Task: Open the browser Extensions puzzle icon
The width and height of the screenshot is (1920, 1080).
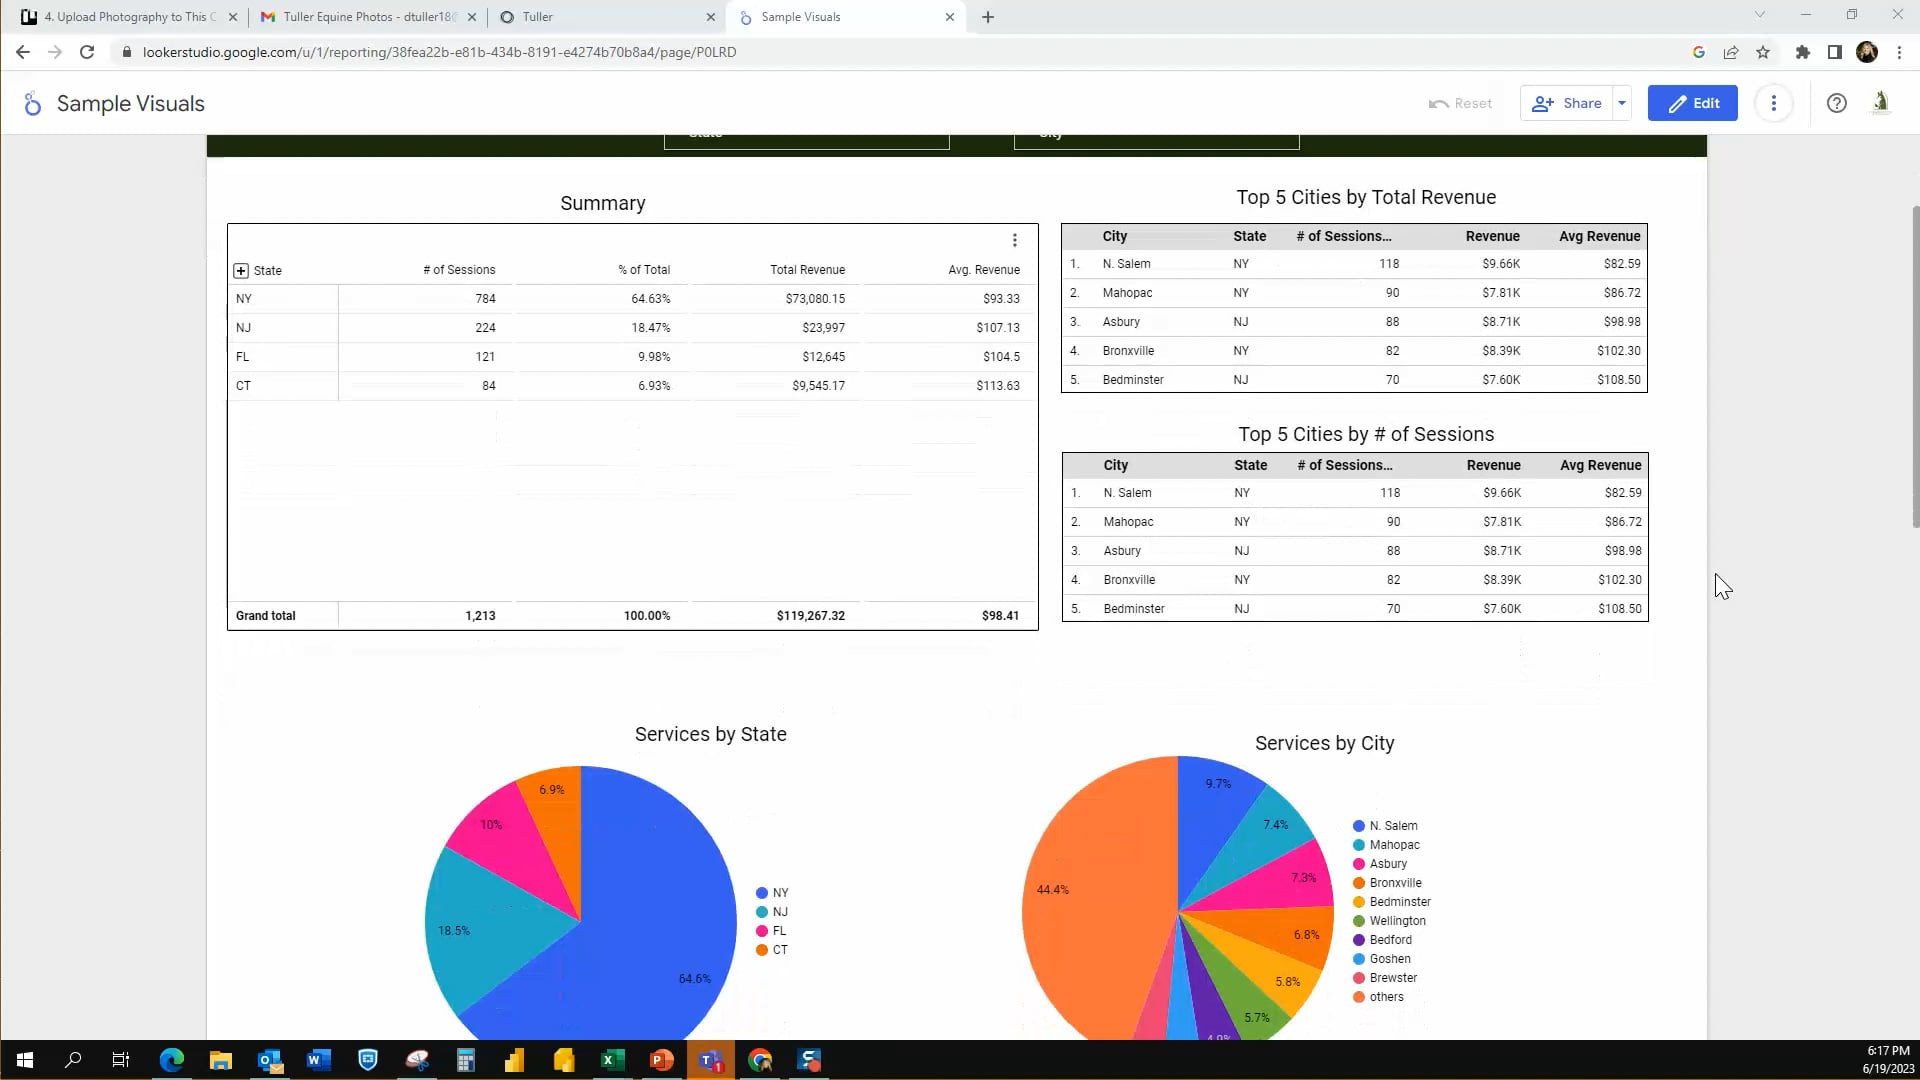Action: (1802, 52)
